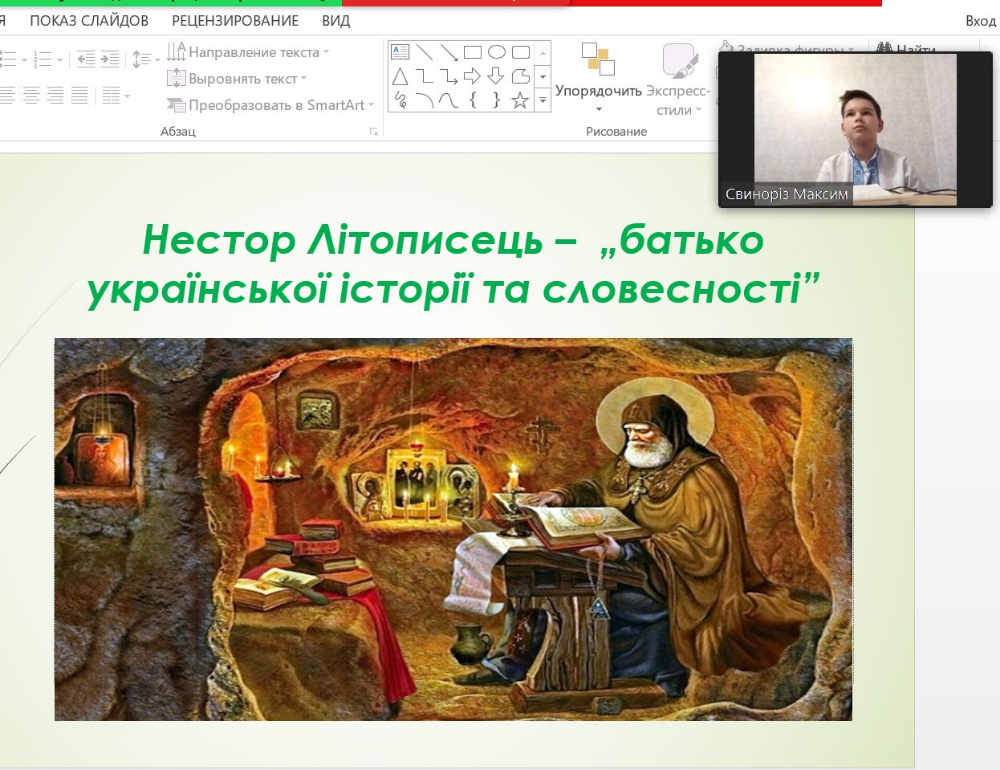
Task: Choose the right arrow shape
Action: 472,77
